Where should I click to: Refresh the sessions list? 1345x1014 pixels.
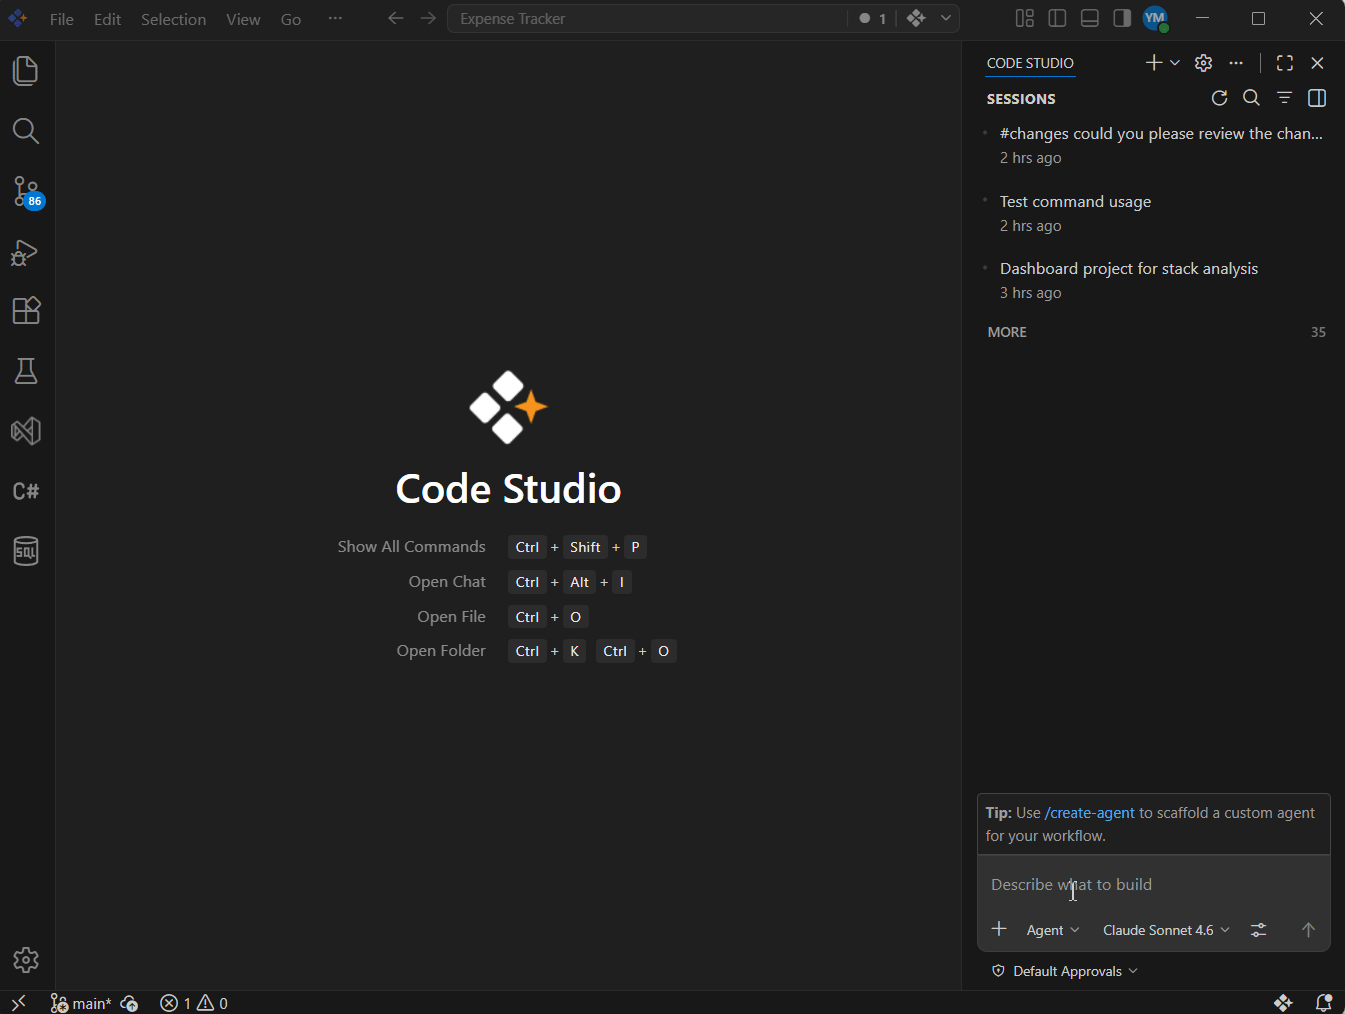point(1219,98)
